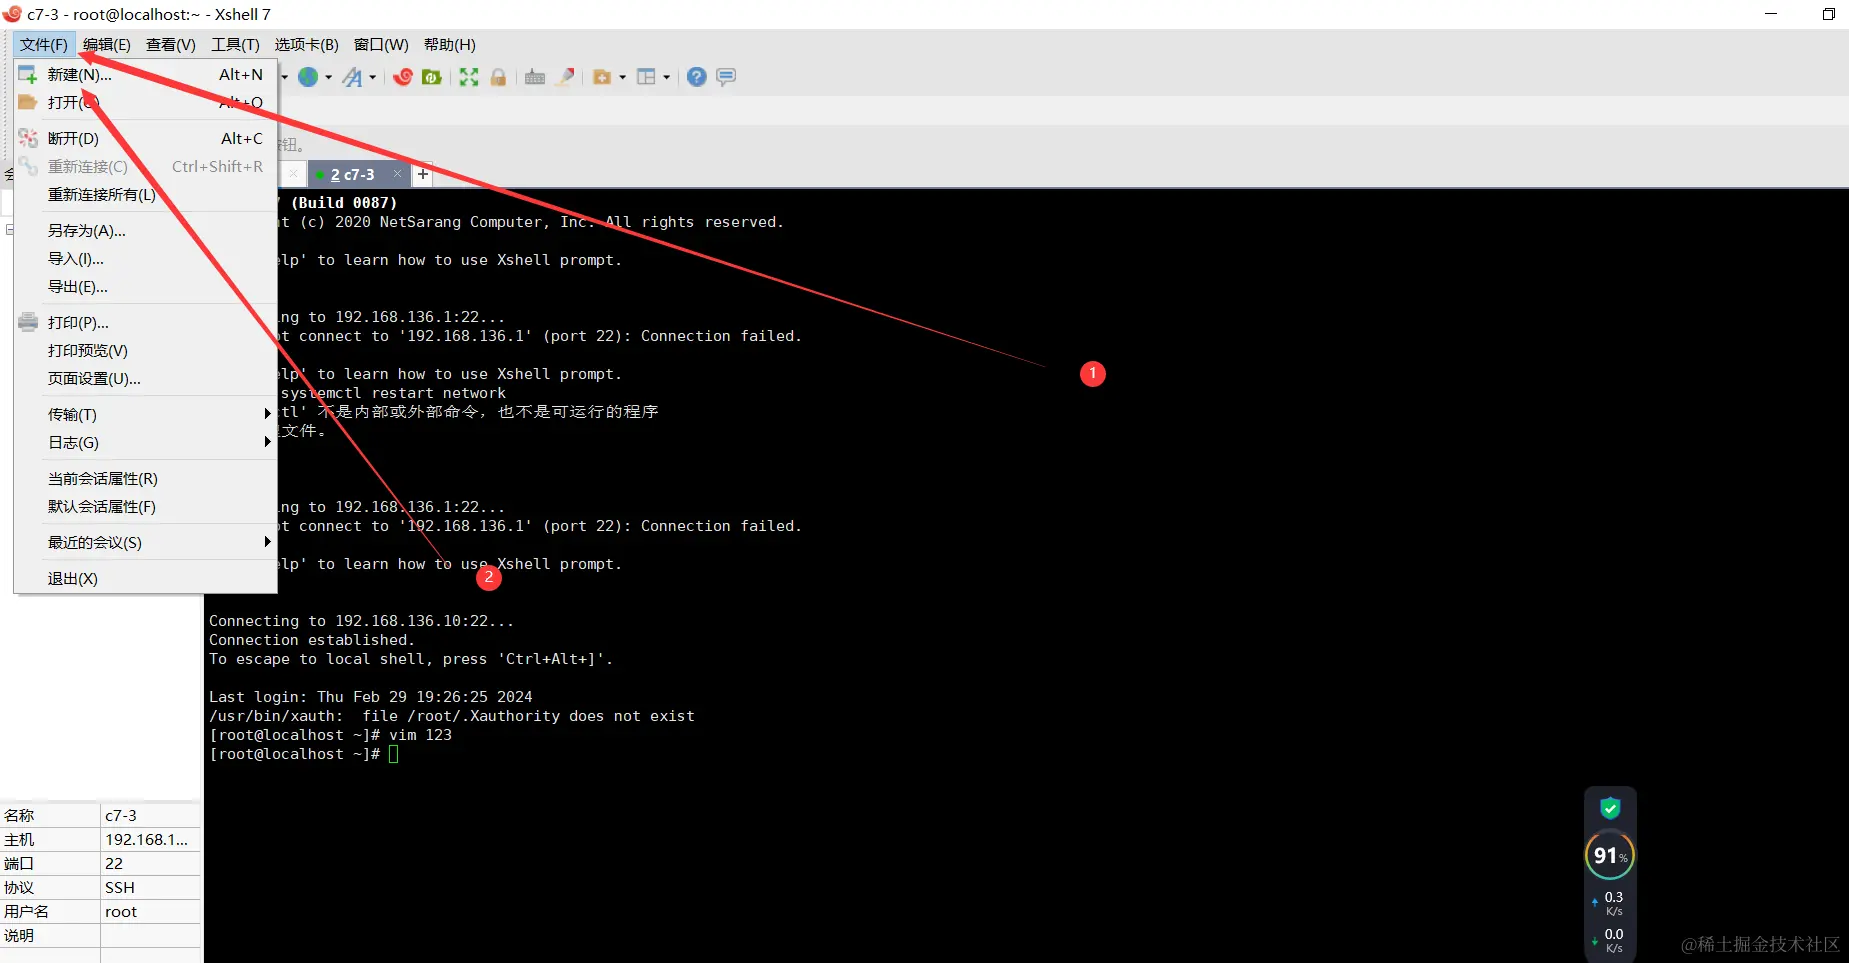Open the 文件(F) menu
The image size is (1849, 963).
(x=44, y=45)
